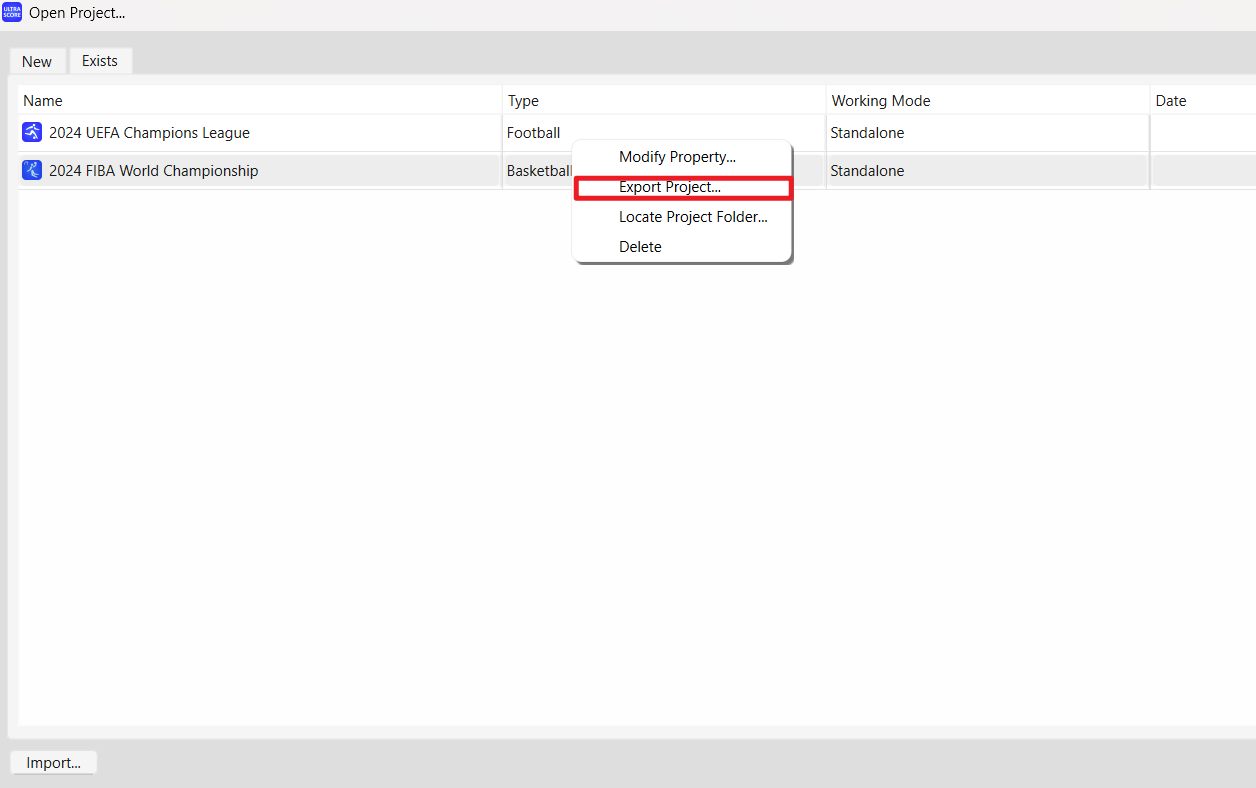
Task: Click the basketball icon beside FIBA World Championship
Action: click(x=32, y=171)
